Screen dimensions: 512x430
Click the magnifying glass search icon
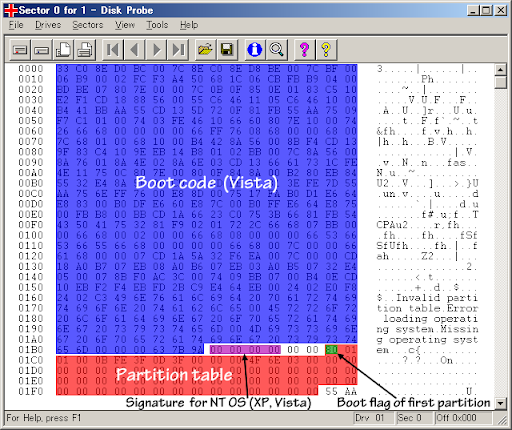click(277, 50)
